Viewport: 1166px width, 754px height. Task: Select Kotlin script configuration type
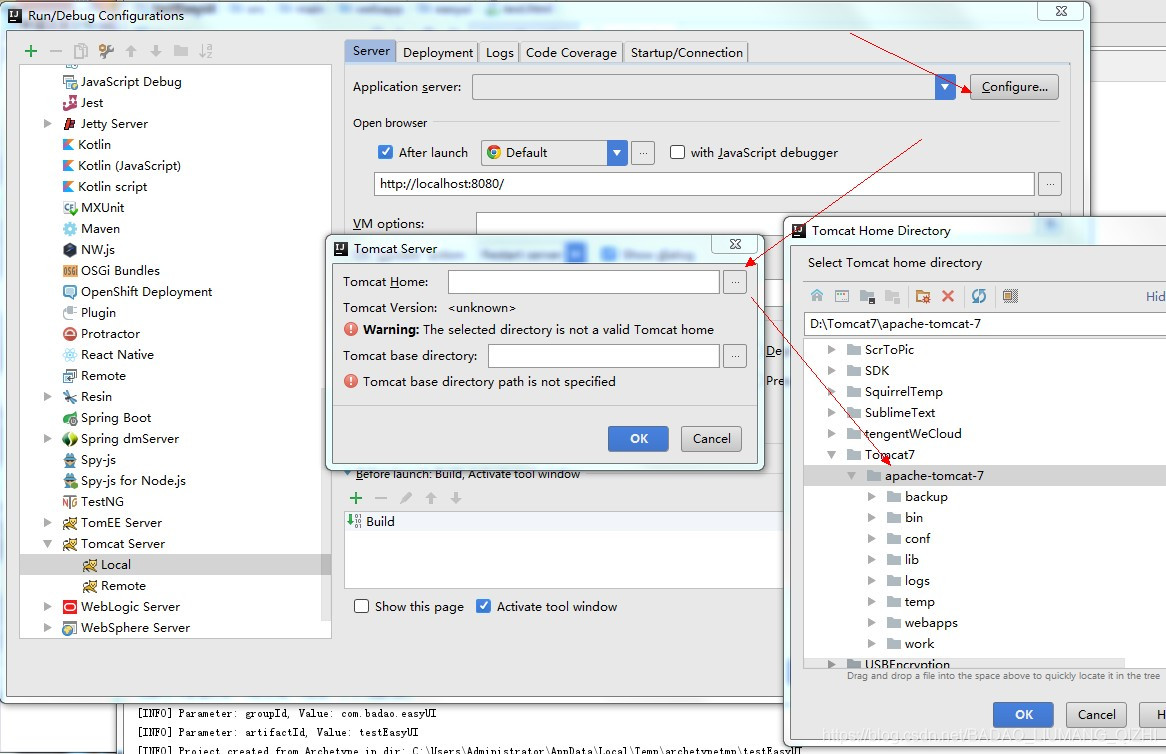(112, 187)
